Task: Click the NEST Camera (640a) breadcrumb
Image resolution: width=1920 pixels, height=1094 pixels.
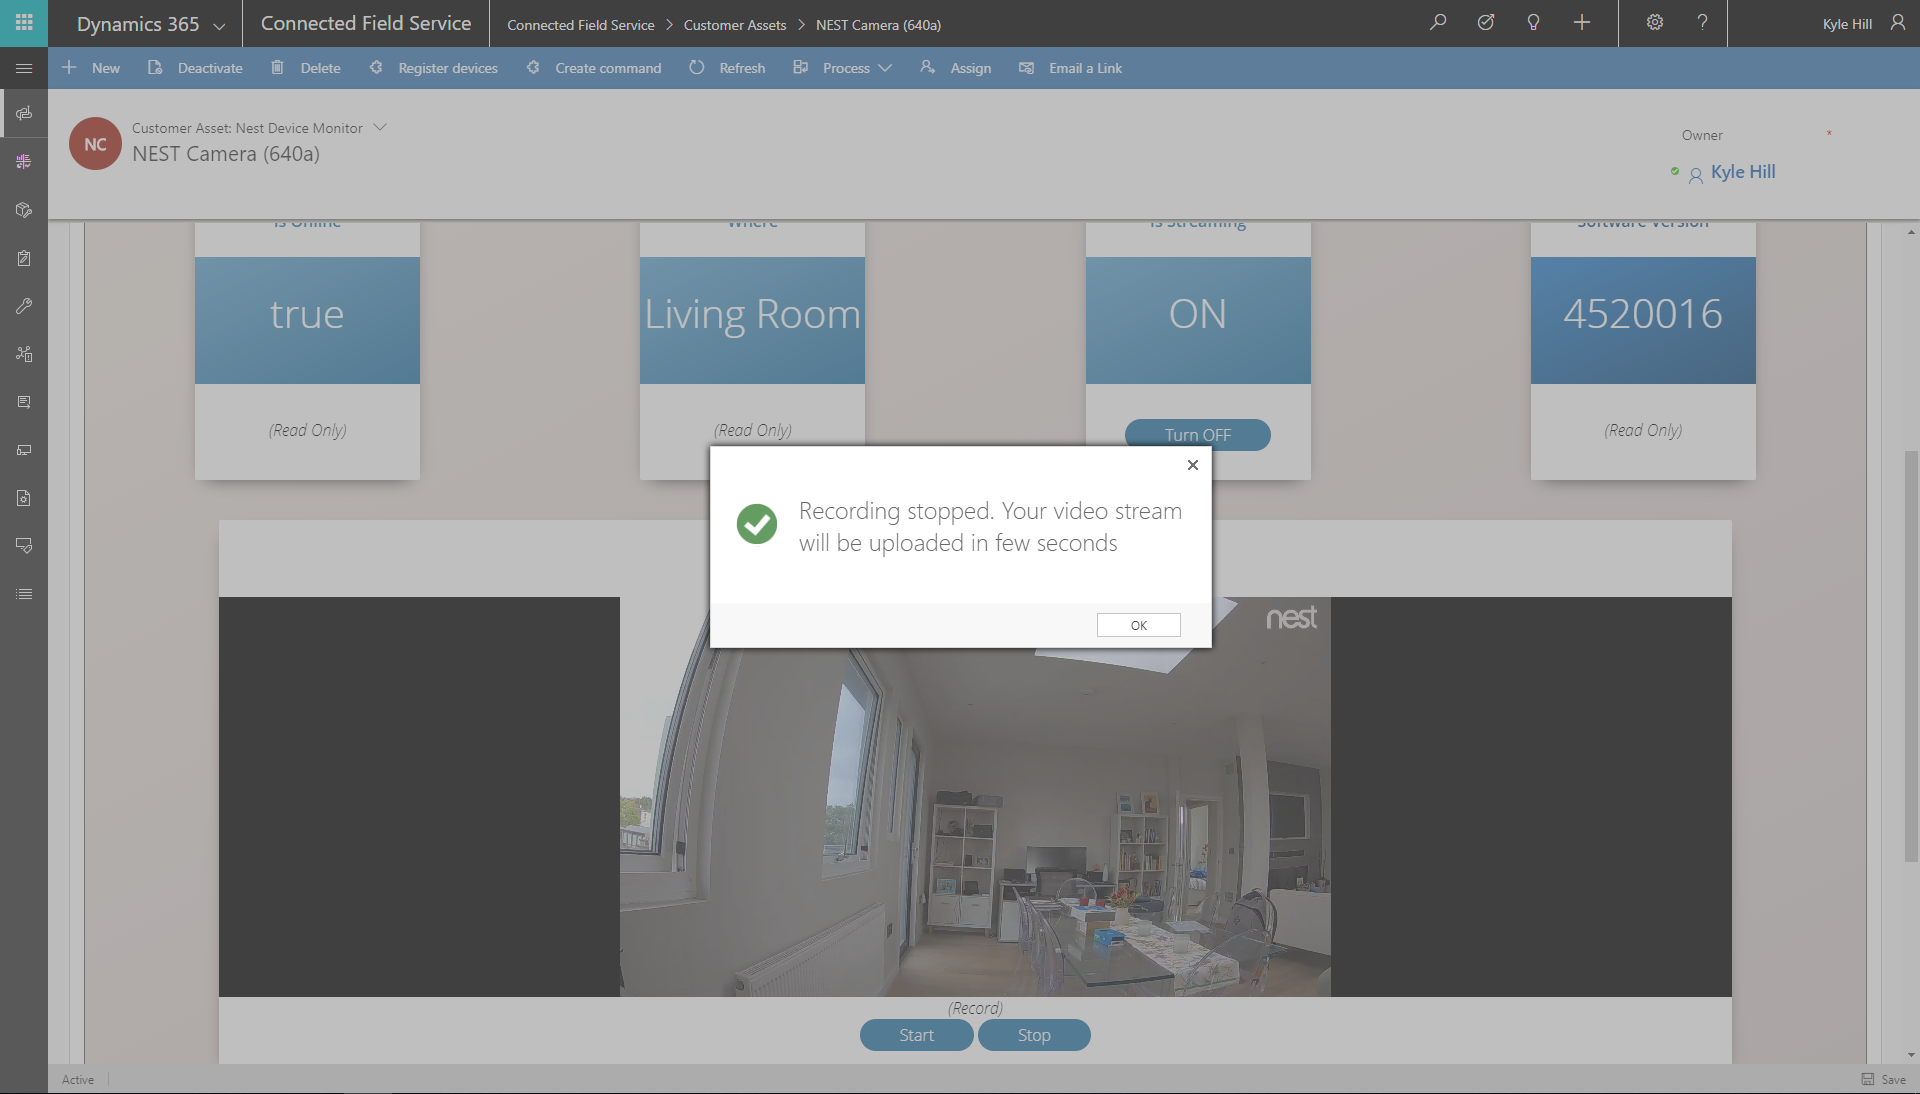Action: coord(878,25)
